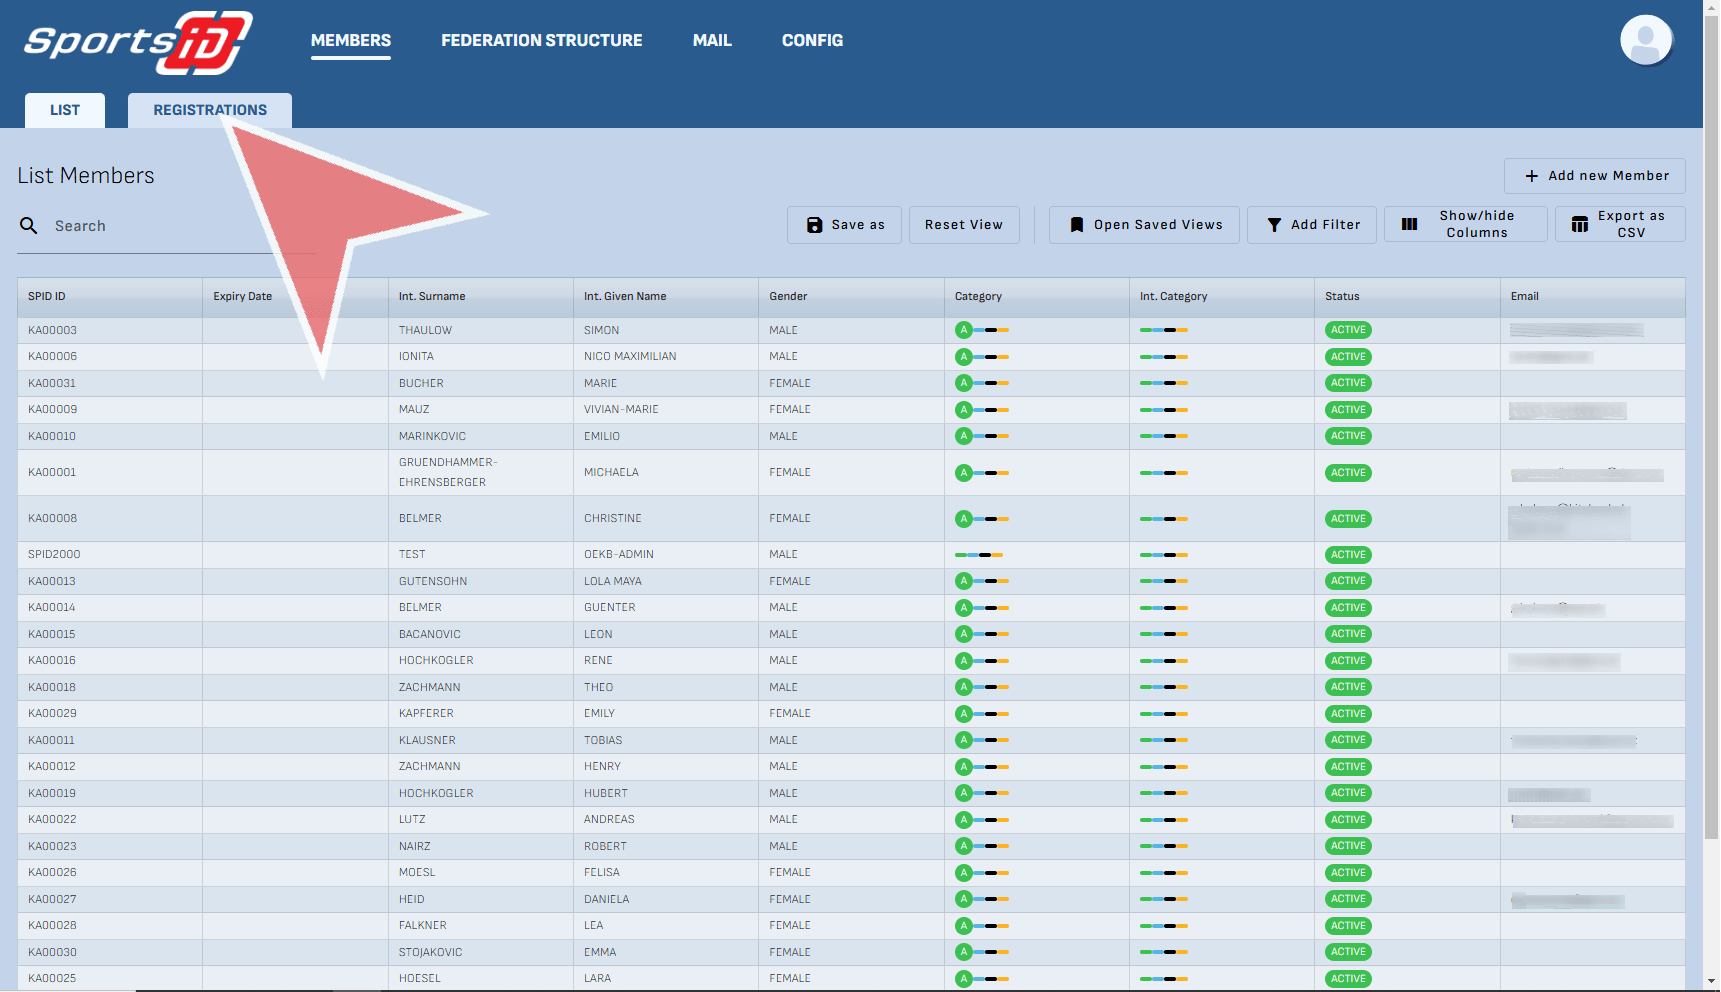Click the green A category badge for THAULOW
Viewport: 1721px width, 992px height.
964,330
